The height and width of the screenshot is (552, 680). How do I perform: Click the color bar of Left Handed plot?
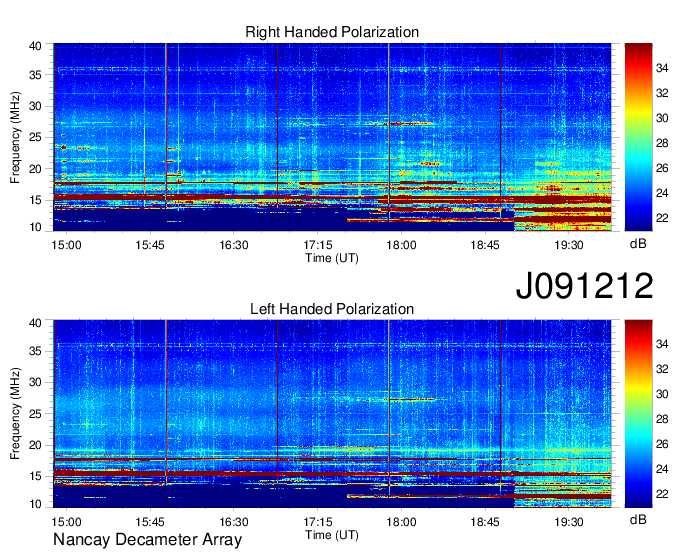[x=638, y=414]
